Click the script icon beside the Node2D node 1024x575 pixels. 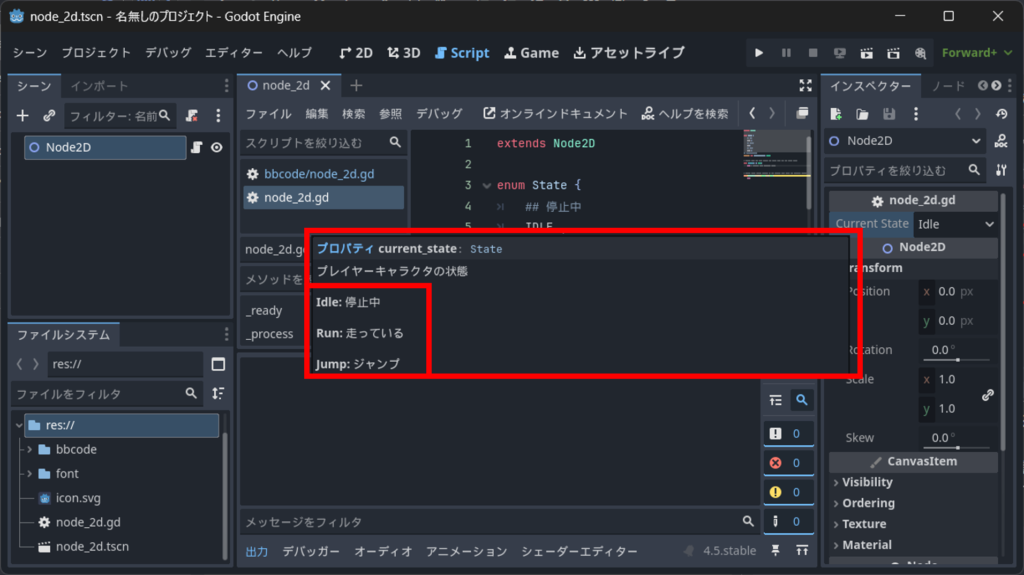point(197,148)
